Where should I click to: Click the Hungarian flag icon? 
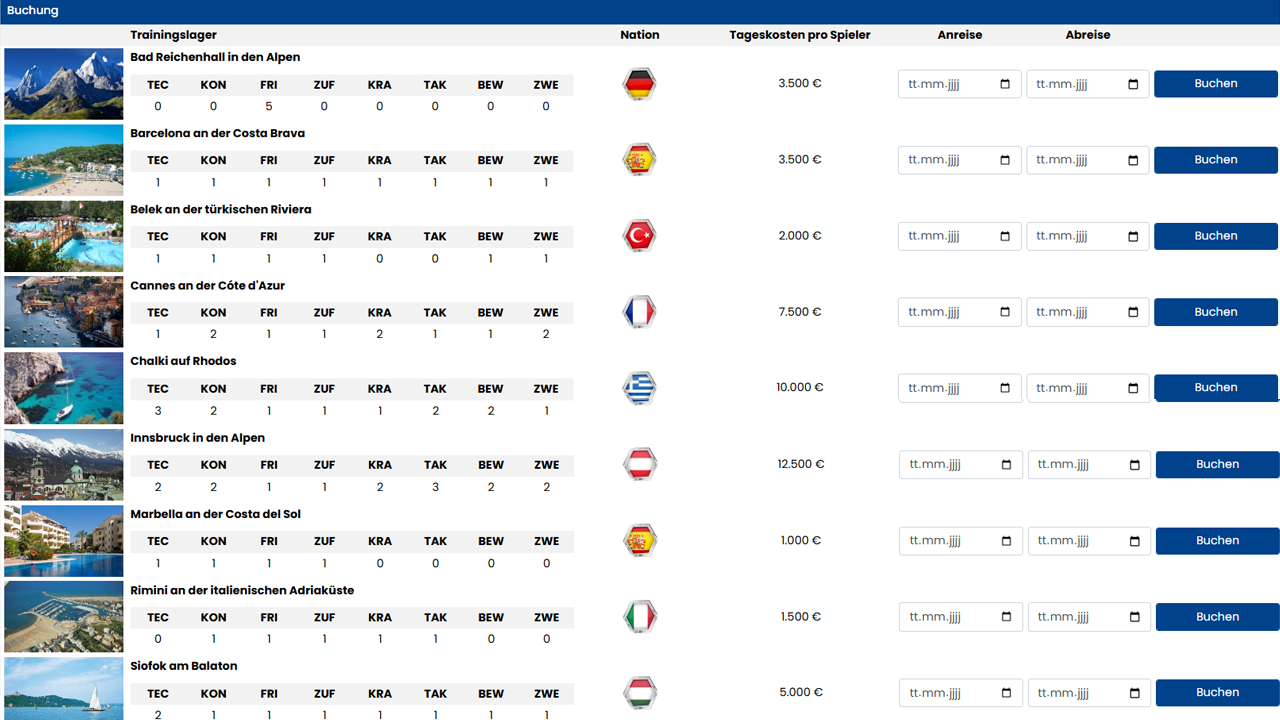(x=639, y=692)
